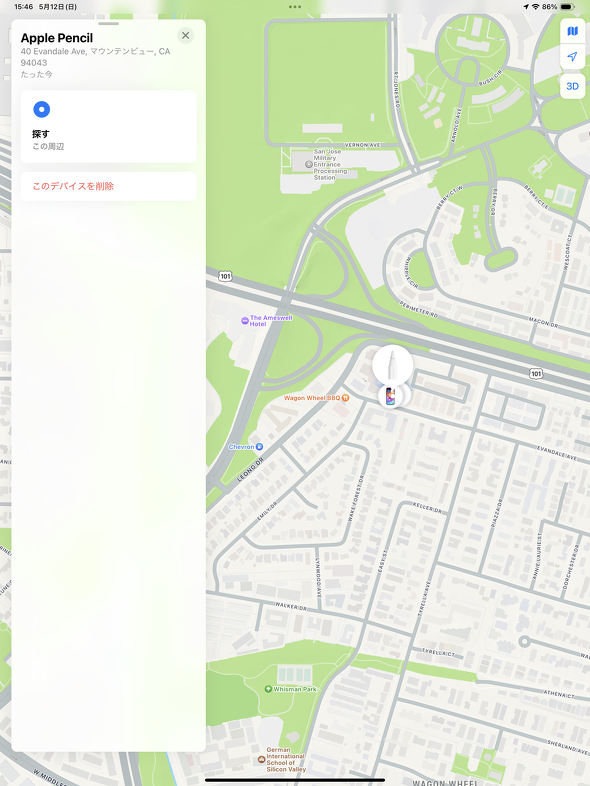Image resolution: width=590 pixels, height=786 pixels.
Task: Open the map mode selector icon
Action: pos(572,32)
